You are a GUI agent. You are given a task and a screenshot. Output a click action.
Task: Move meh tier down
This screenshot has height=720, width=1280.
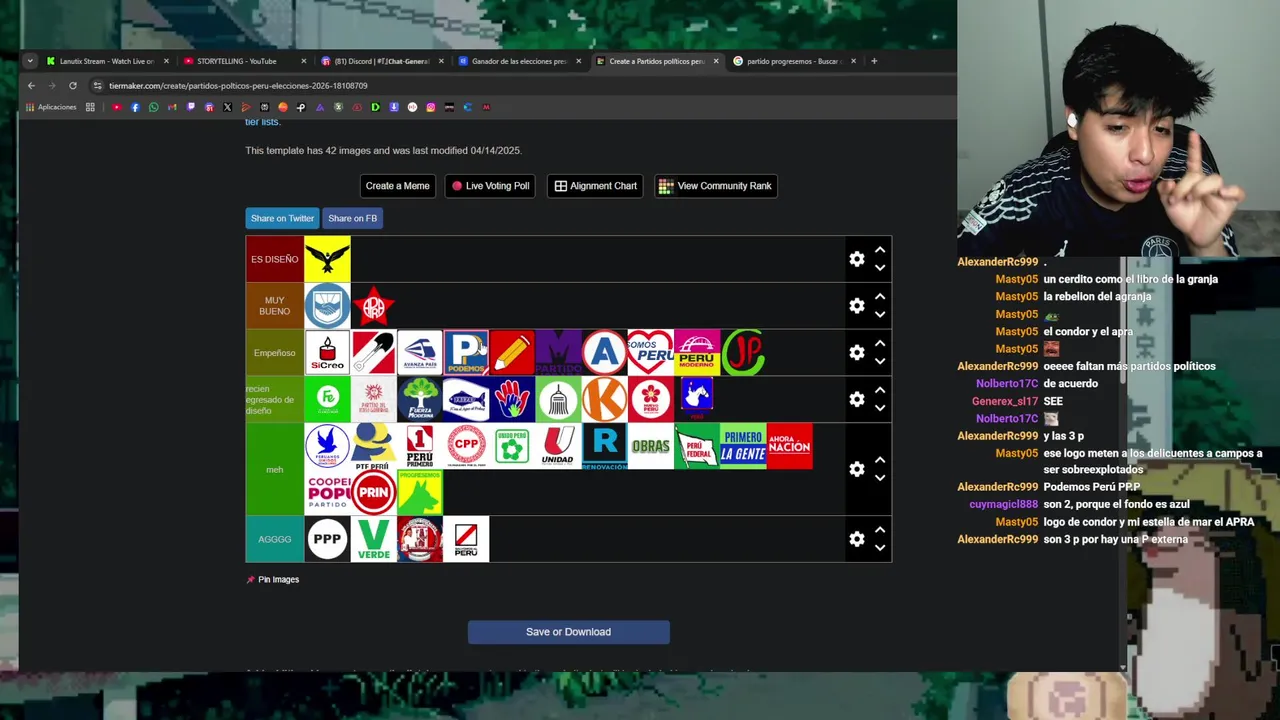pos(880,478)
